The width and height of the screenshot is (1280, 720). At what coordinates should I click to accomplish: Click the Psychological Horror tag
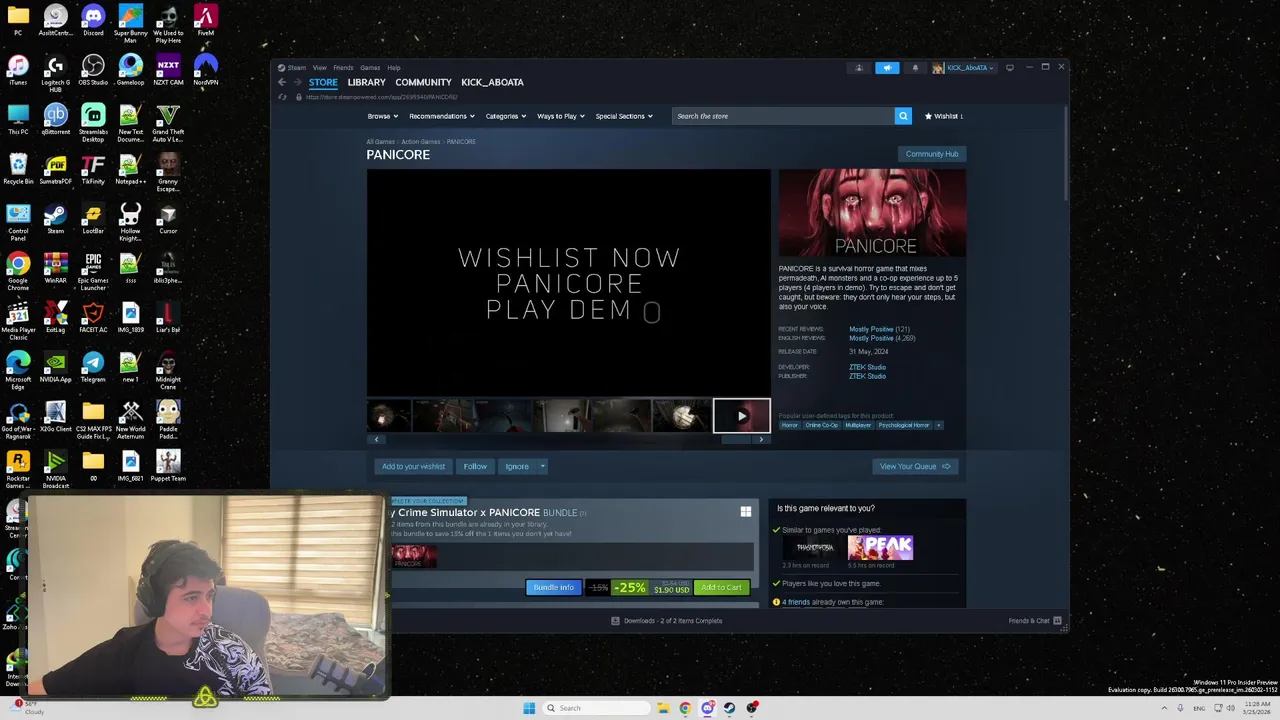pyautogui.click(x=904, y=425)
